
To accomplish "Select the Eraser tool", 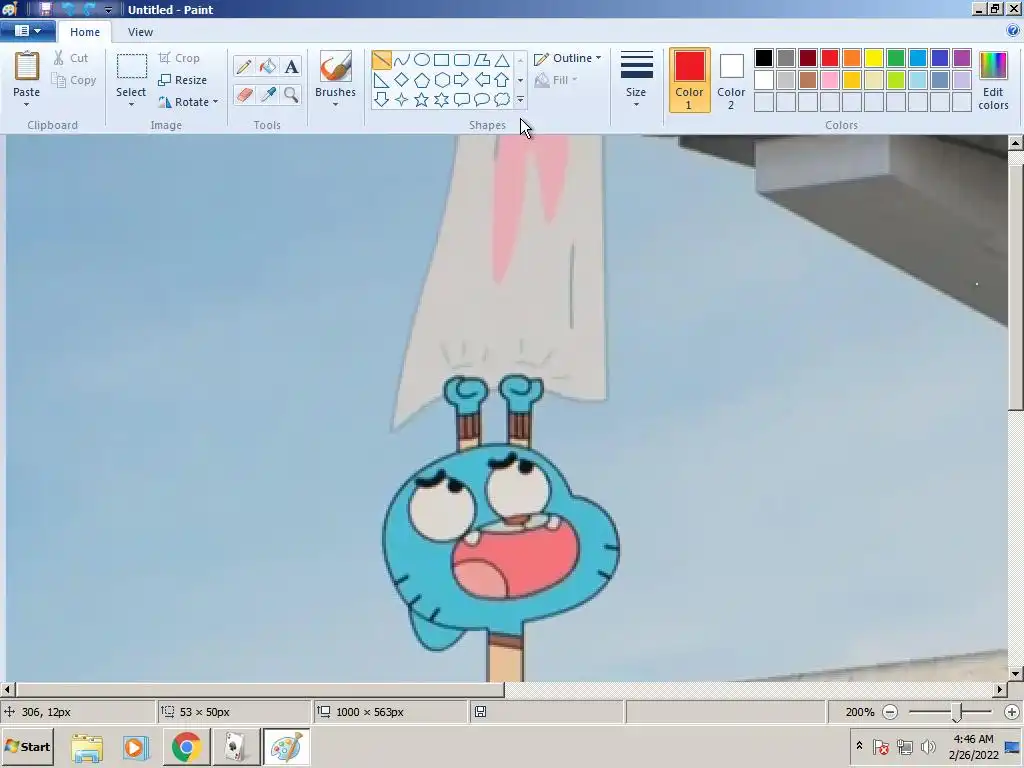I will tap(244, 95).
